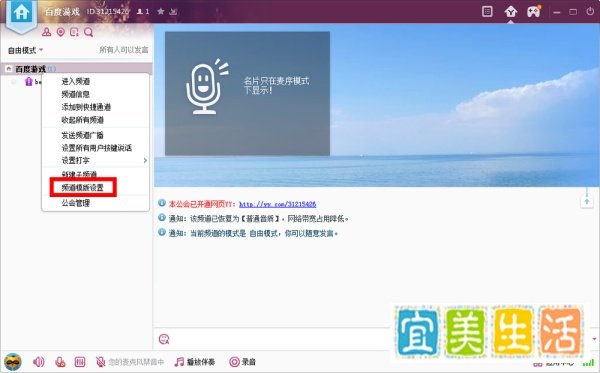
Task: Click the power icon to exit the channel
Action: point(590,12)
